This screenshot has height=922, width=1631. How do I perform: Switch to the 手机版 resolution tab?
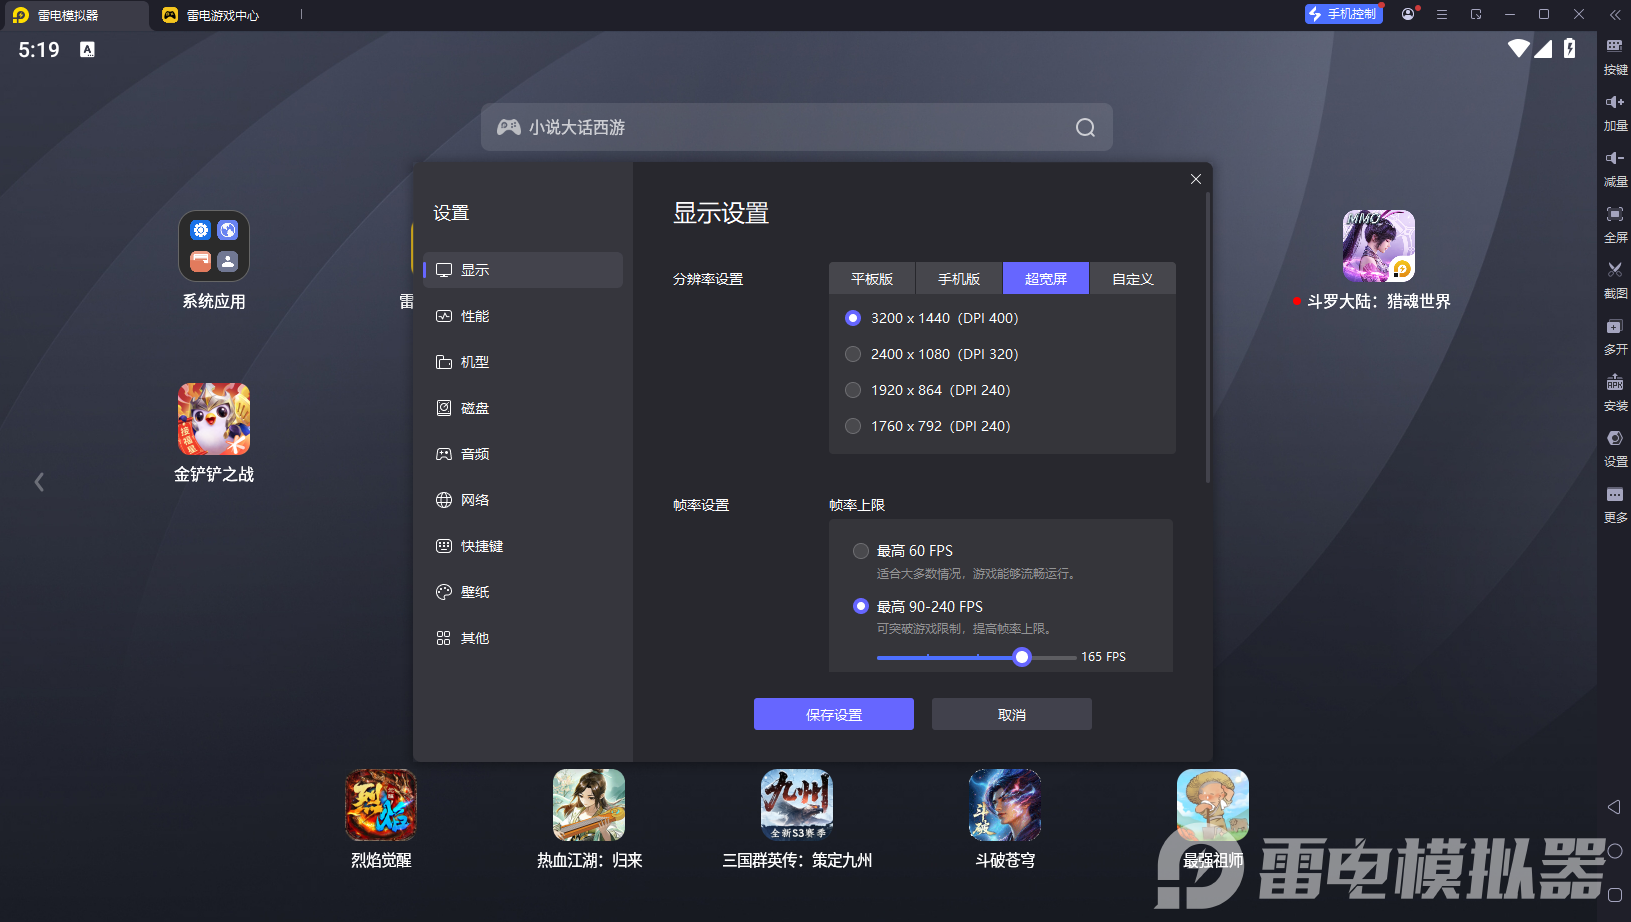pos(959,279)
